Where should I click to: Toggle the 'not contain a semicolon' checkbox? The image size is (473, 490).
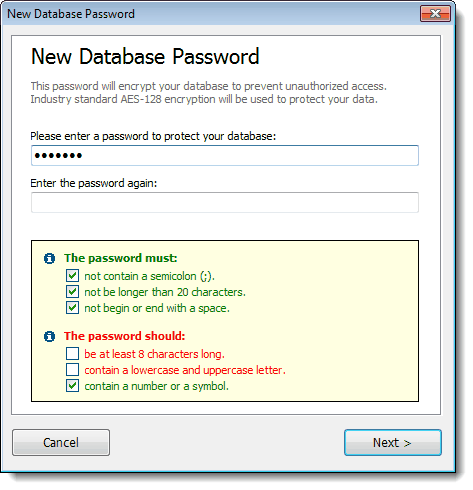[72, 276]
